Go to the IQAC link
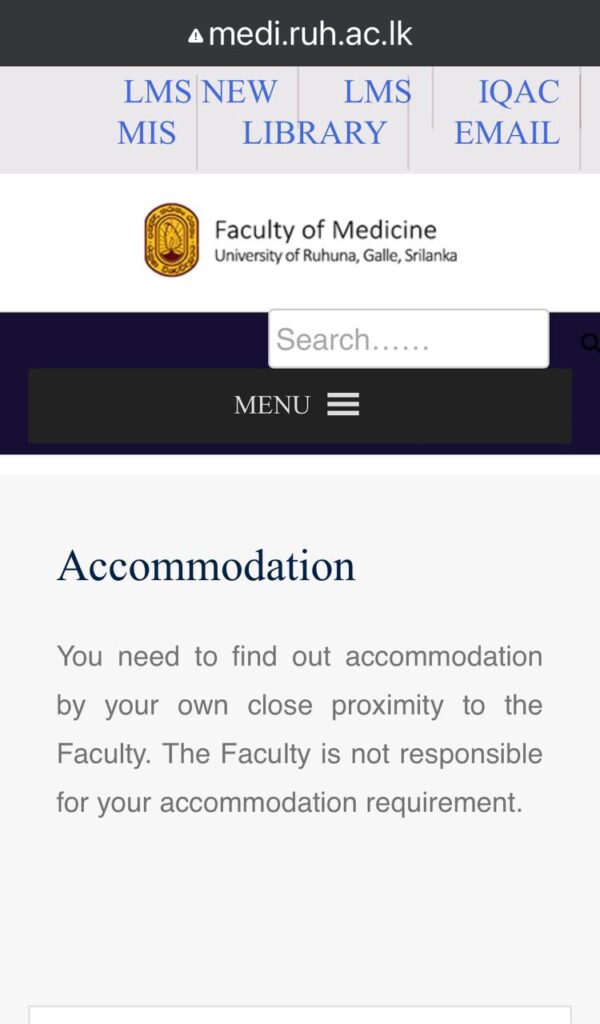This screenshot has width=600, height=1024. 518,92
